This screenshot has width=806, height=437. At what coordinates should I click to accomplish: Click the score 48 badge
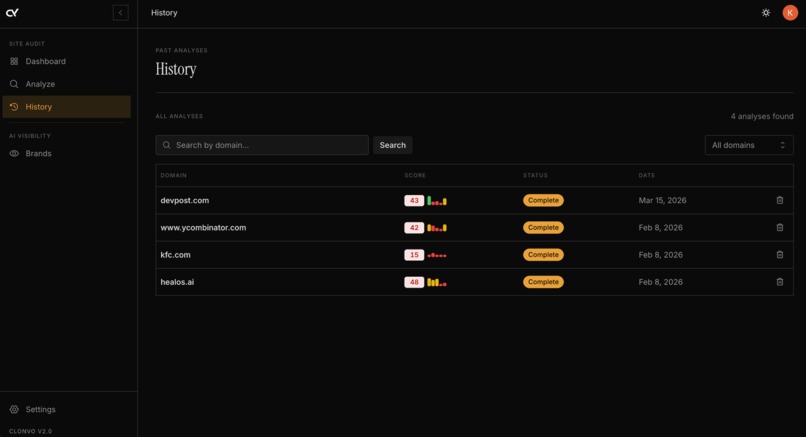[x=414, y=282]
